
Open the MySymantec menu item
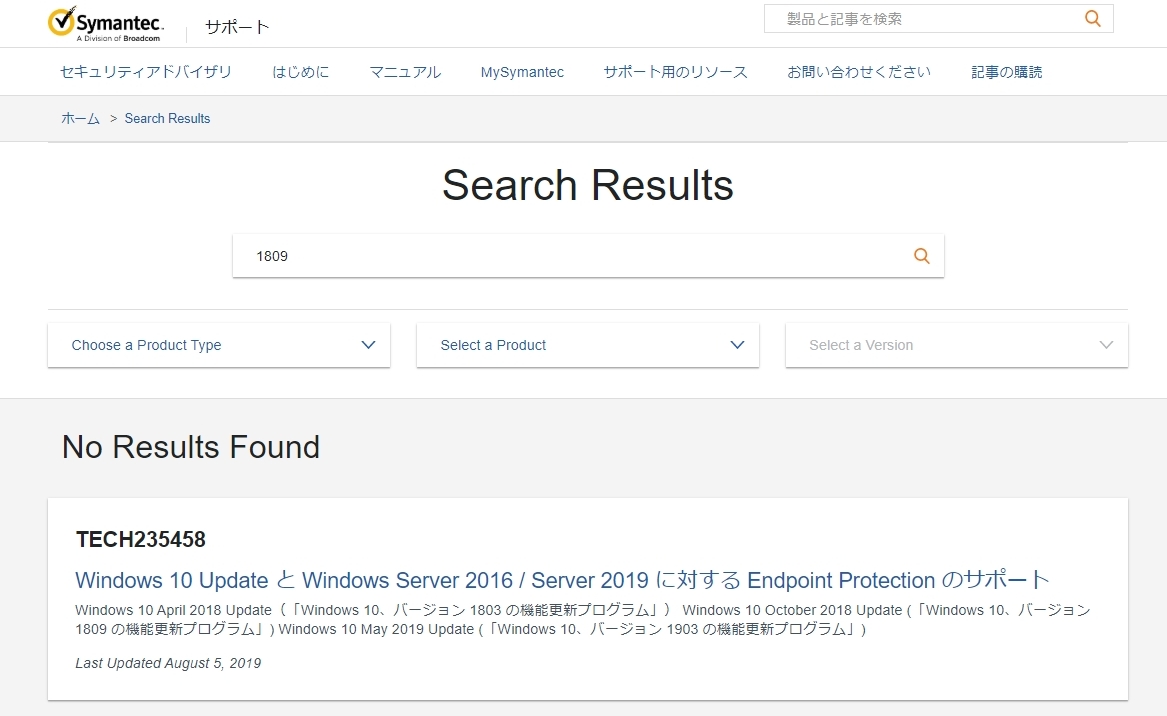(x=522, y=72)
